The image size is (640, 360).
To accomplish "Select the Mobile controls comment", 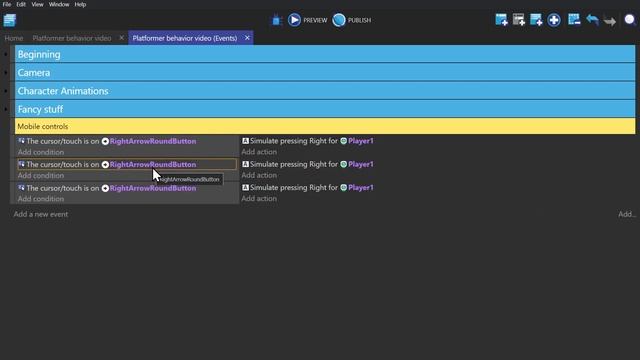I will 325,126.
